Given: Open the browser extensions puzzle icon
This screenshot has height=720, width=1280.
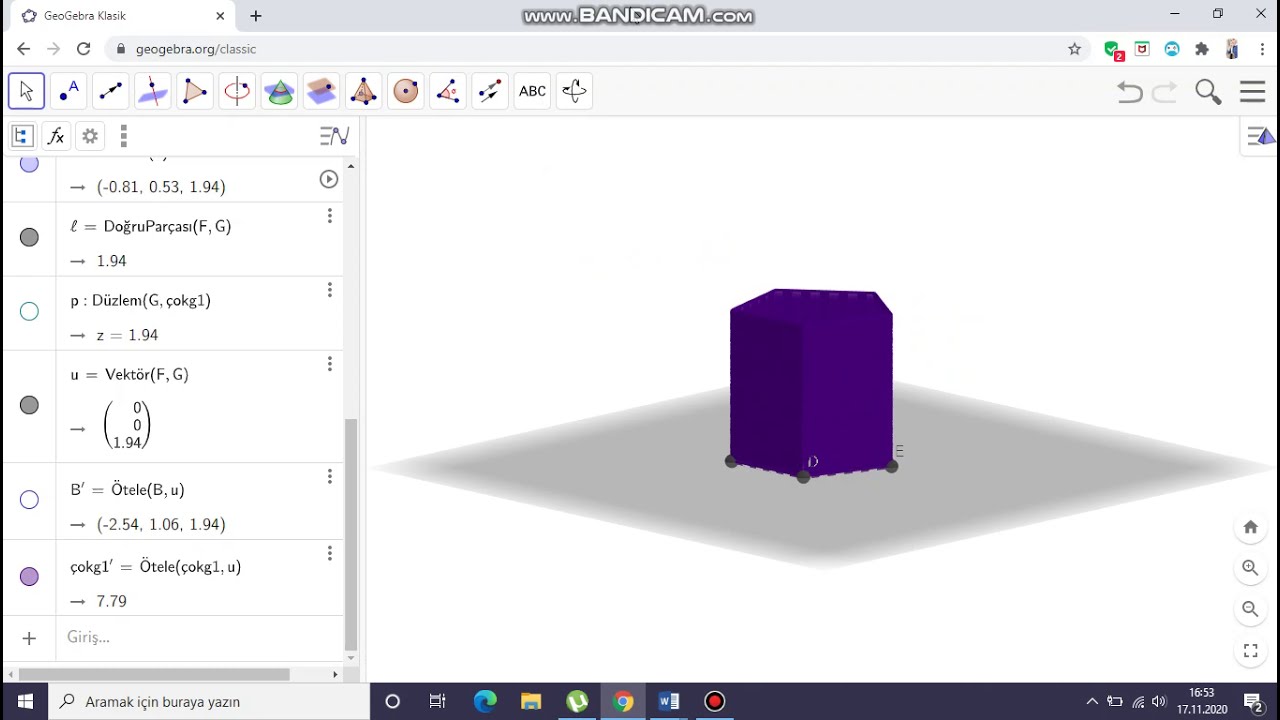Looking at the screenshot, I should 1202,49.
